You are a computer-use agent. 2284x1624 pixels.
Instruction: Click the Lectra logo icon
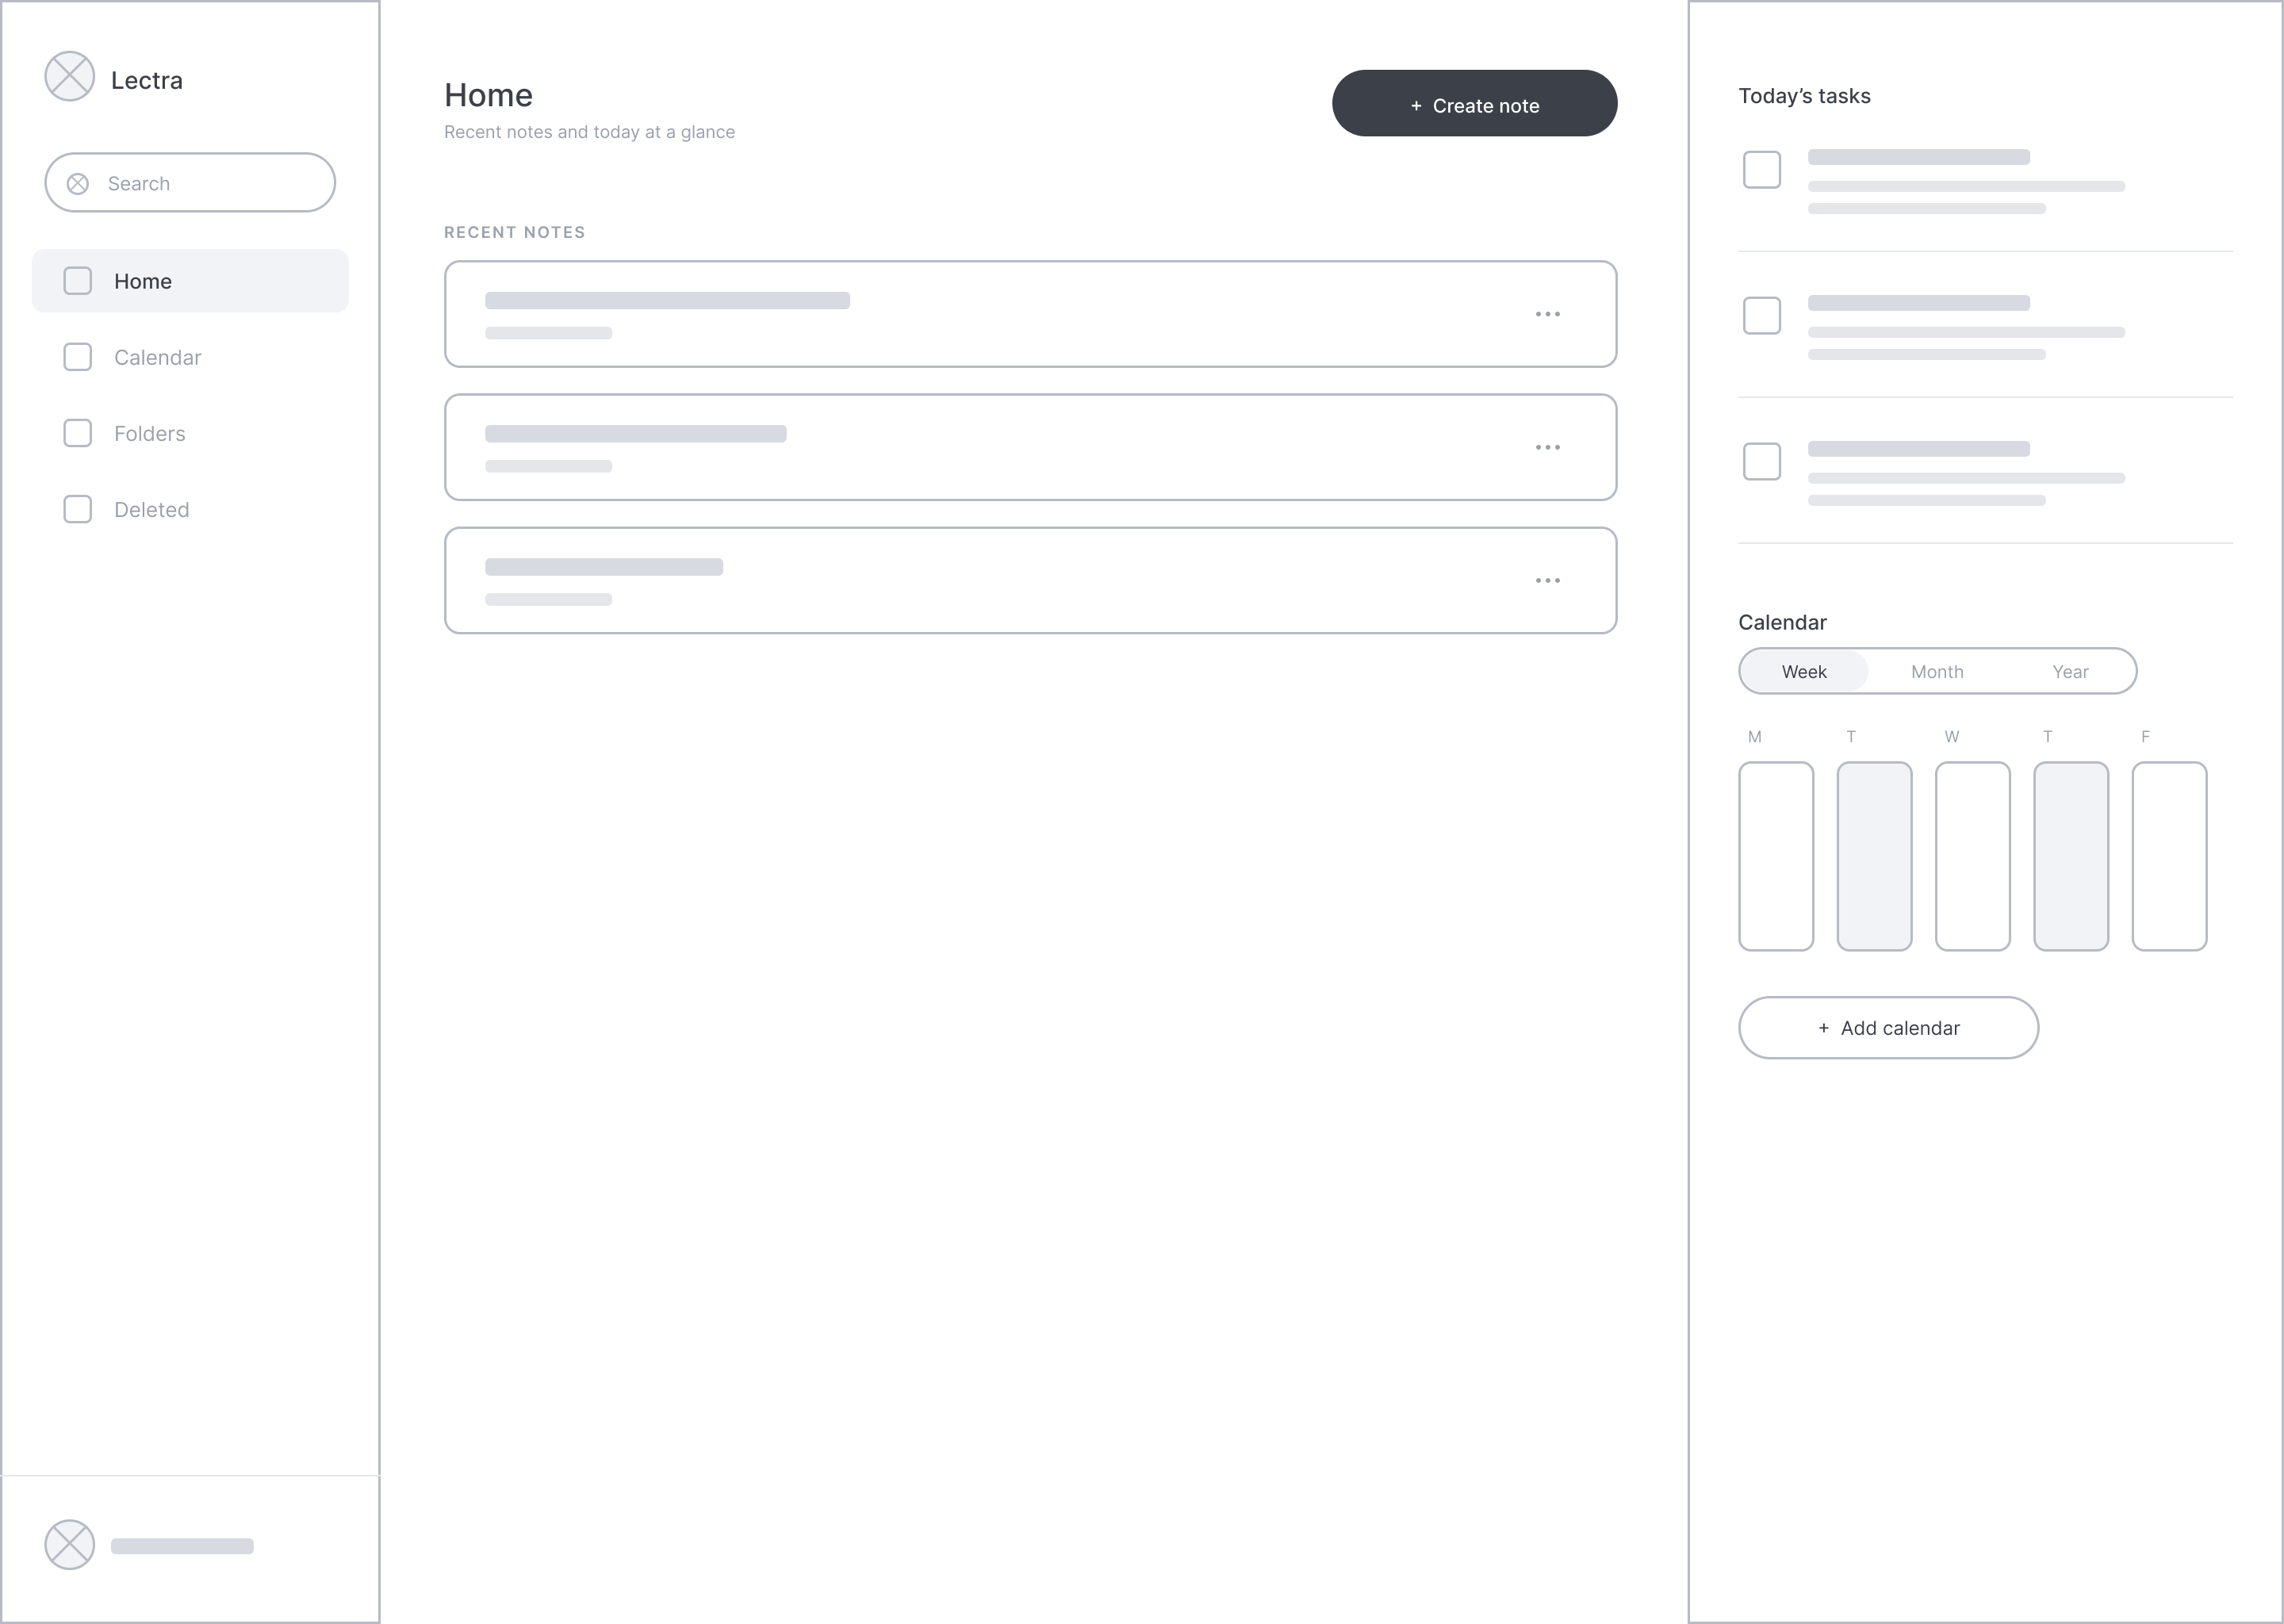[70, 77]
